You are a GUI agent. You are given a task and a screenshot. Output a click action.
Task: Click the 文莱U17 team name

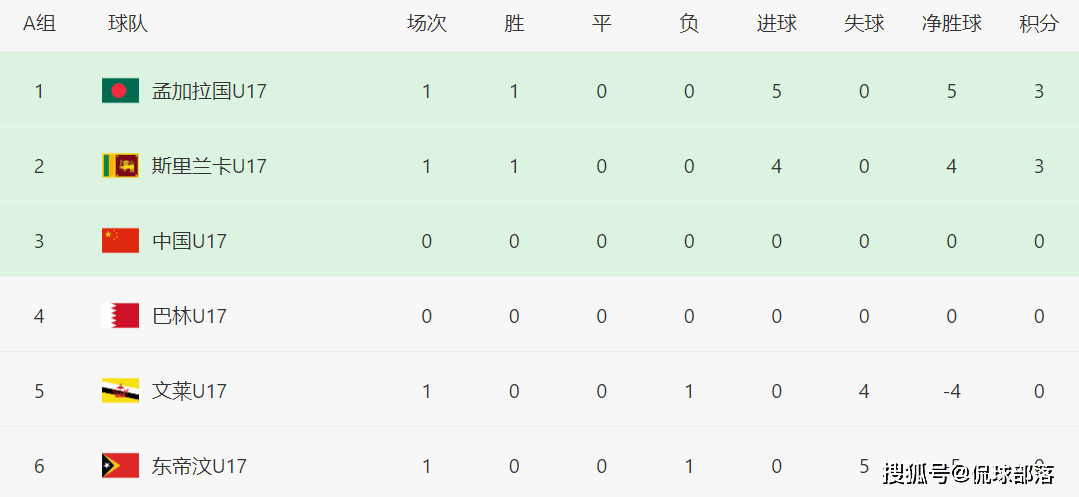189,391
